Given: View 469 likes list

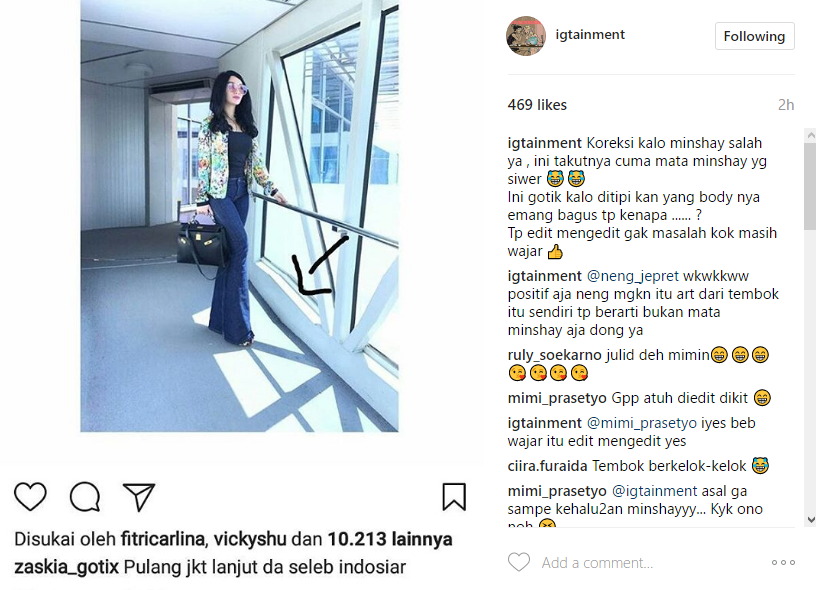Looking at the screenshot, I should pyautogui.click(x=537, y=105).
